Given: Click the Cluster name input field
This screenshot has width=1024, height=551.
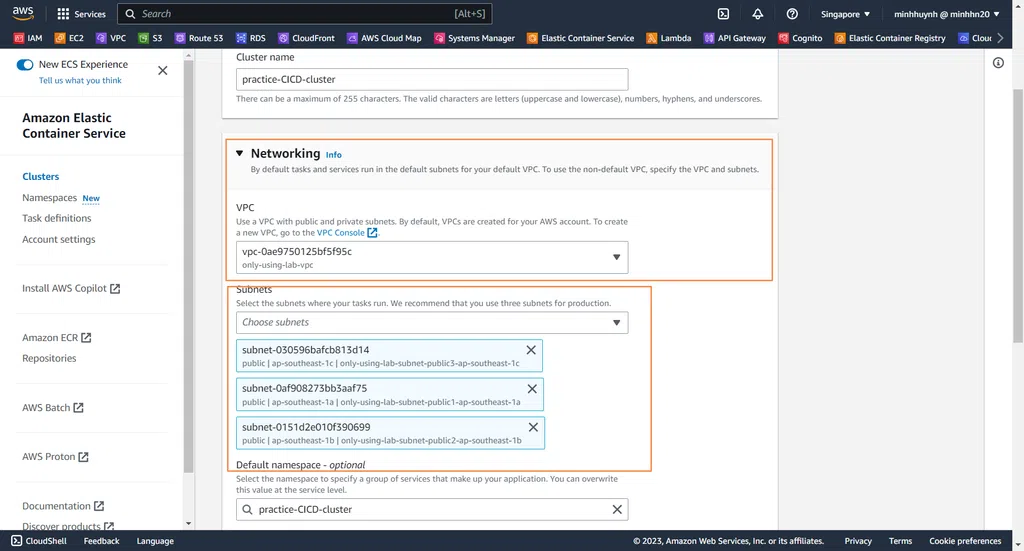Looking at the screenshot, I should [x=432, y=80].
